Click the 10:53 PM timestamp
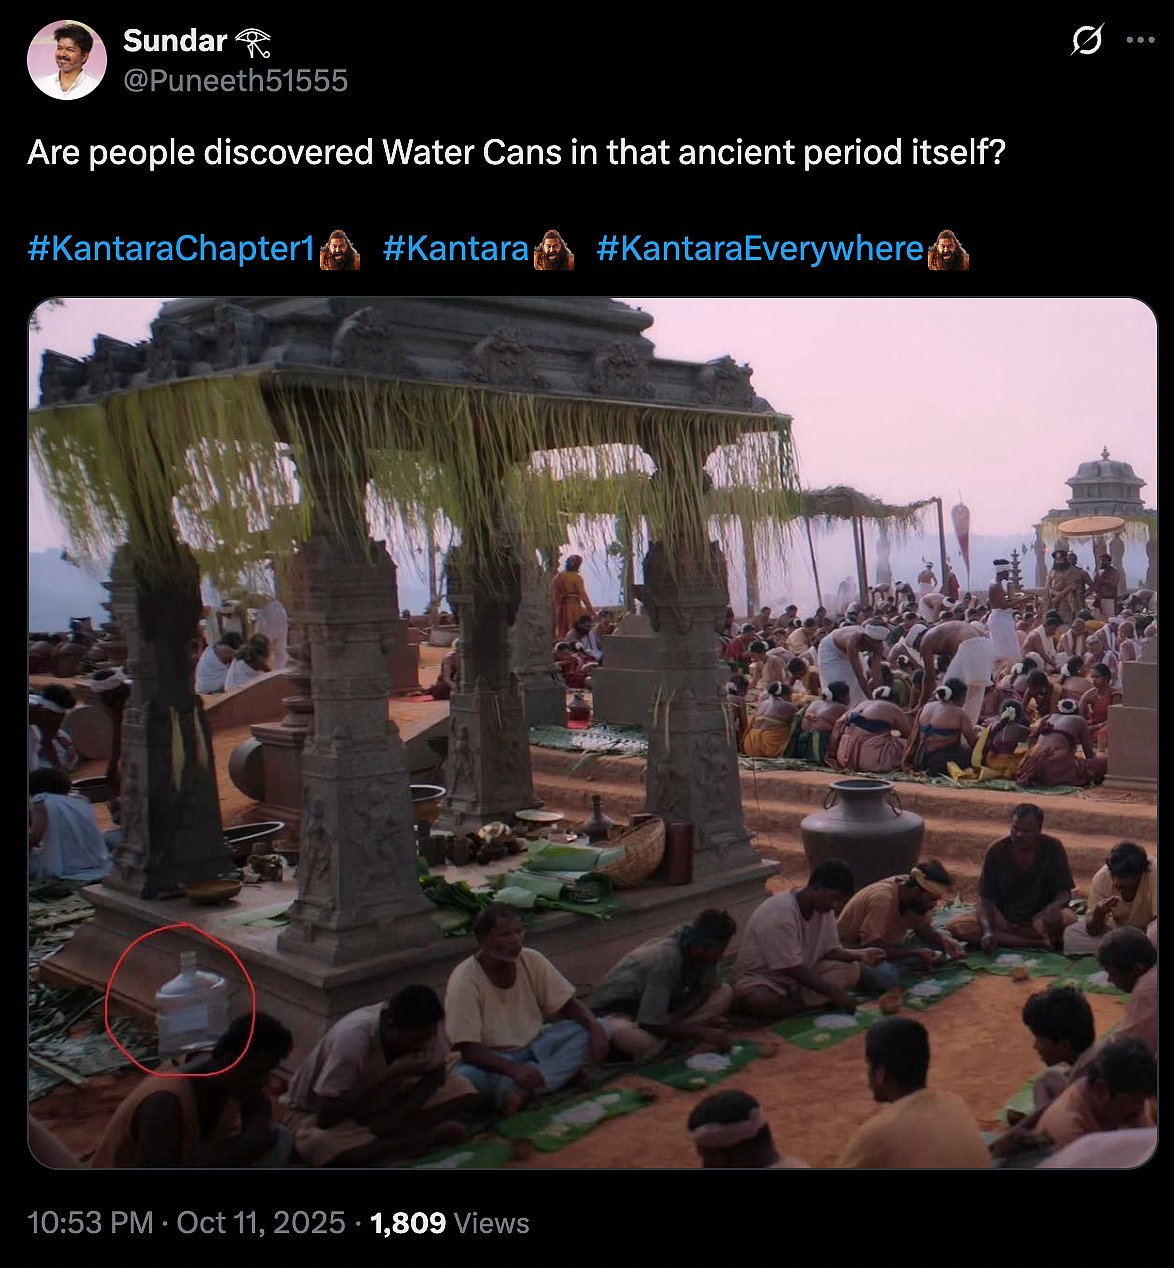 pos(90,1223)
